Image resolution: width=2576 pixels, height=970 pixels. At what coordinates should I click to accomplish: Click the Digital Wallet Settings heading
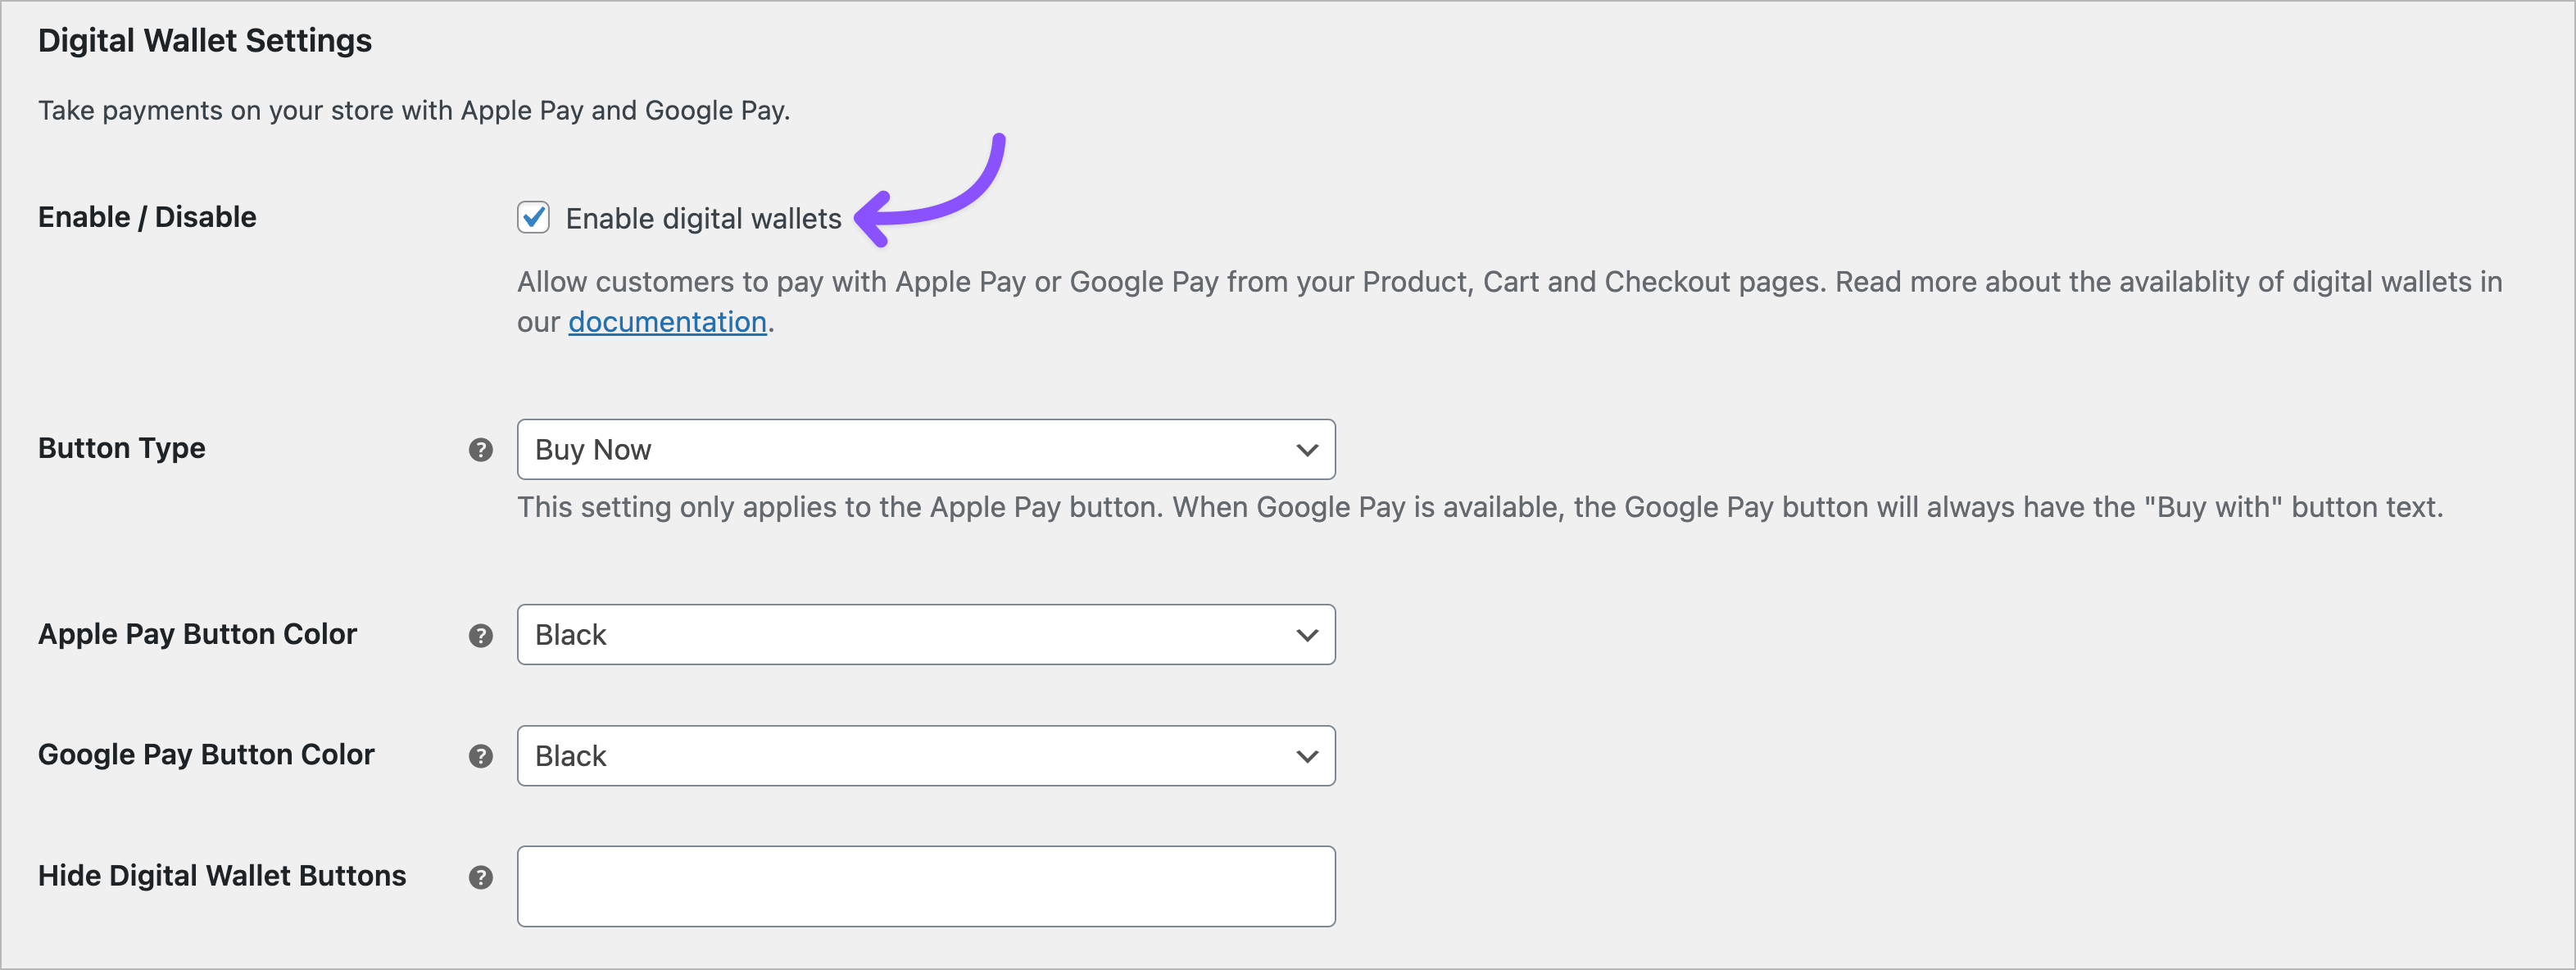[204, 40]
